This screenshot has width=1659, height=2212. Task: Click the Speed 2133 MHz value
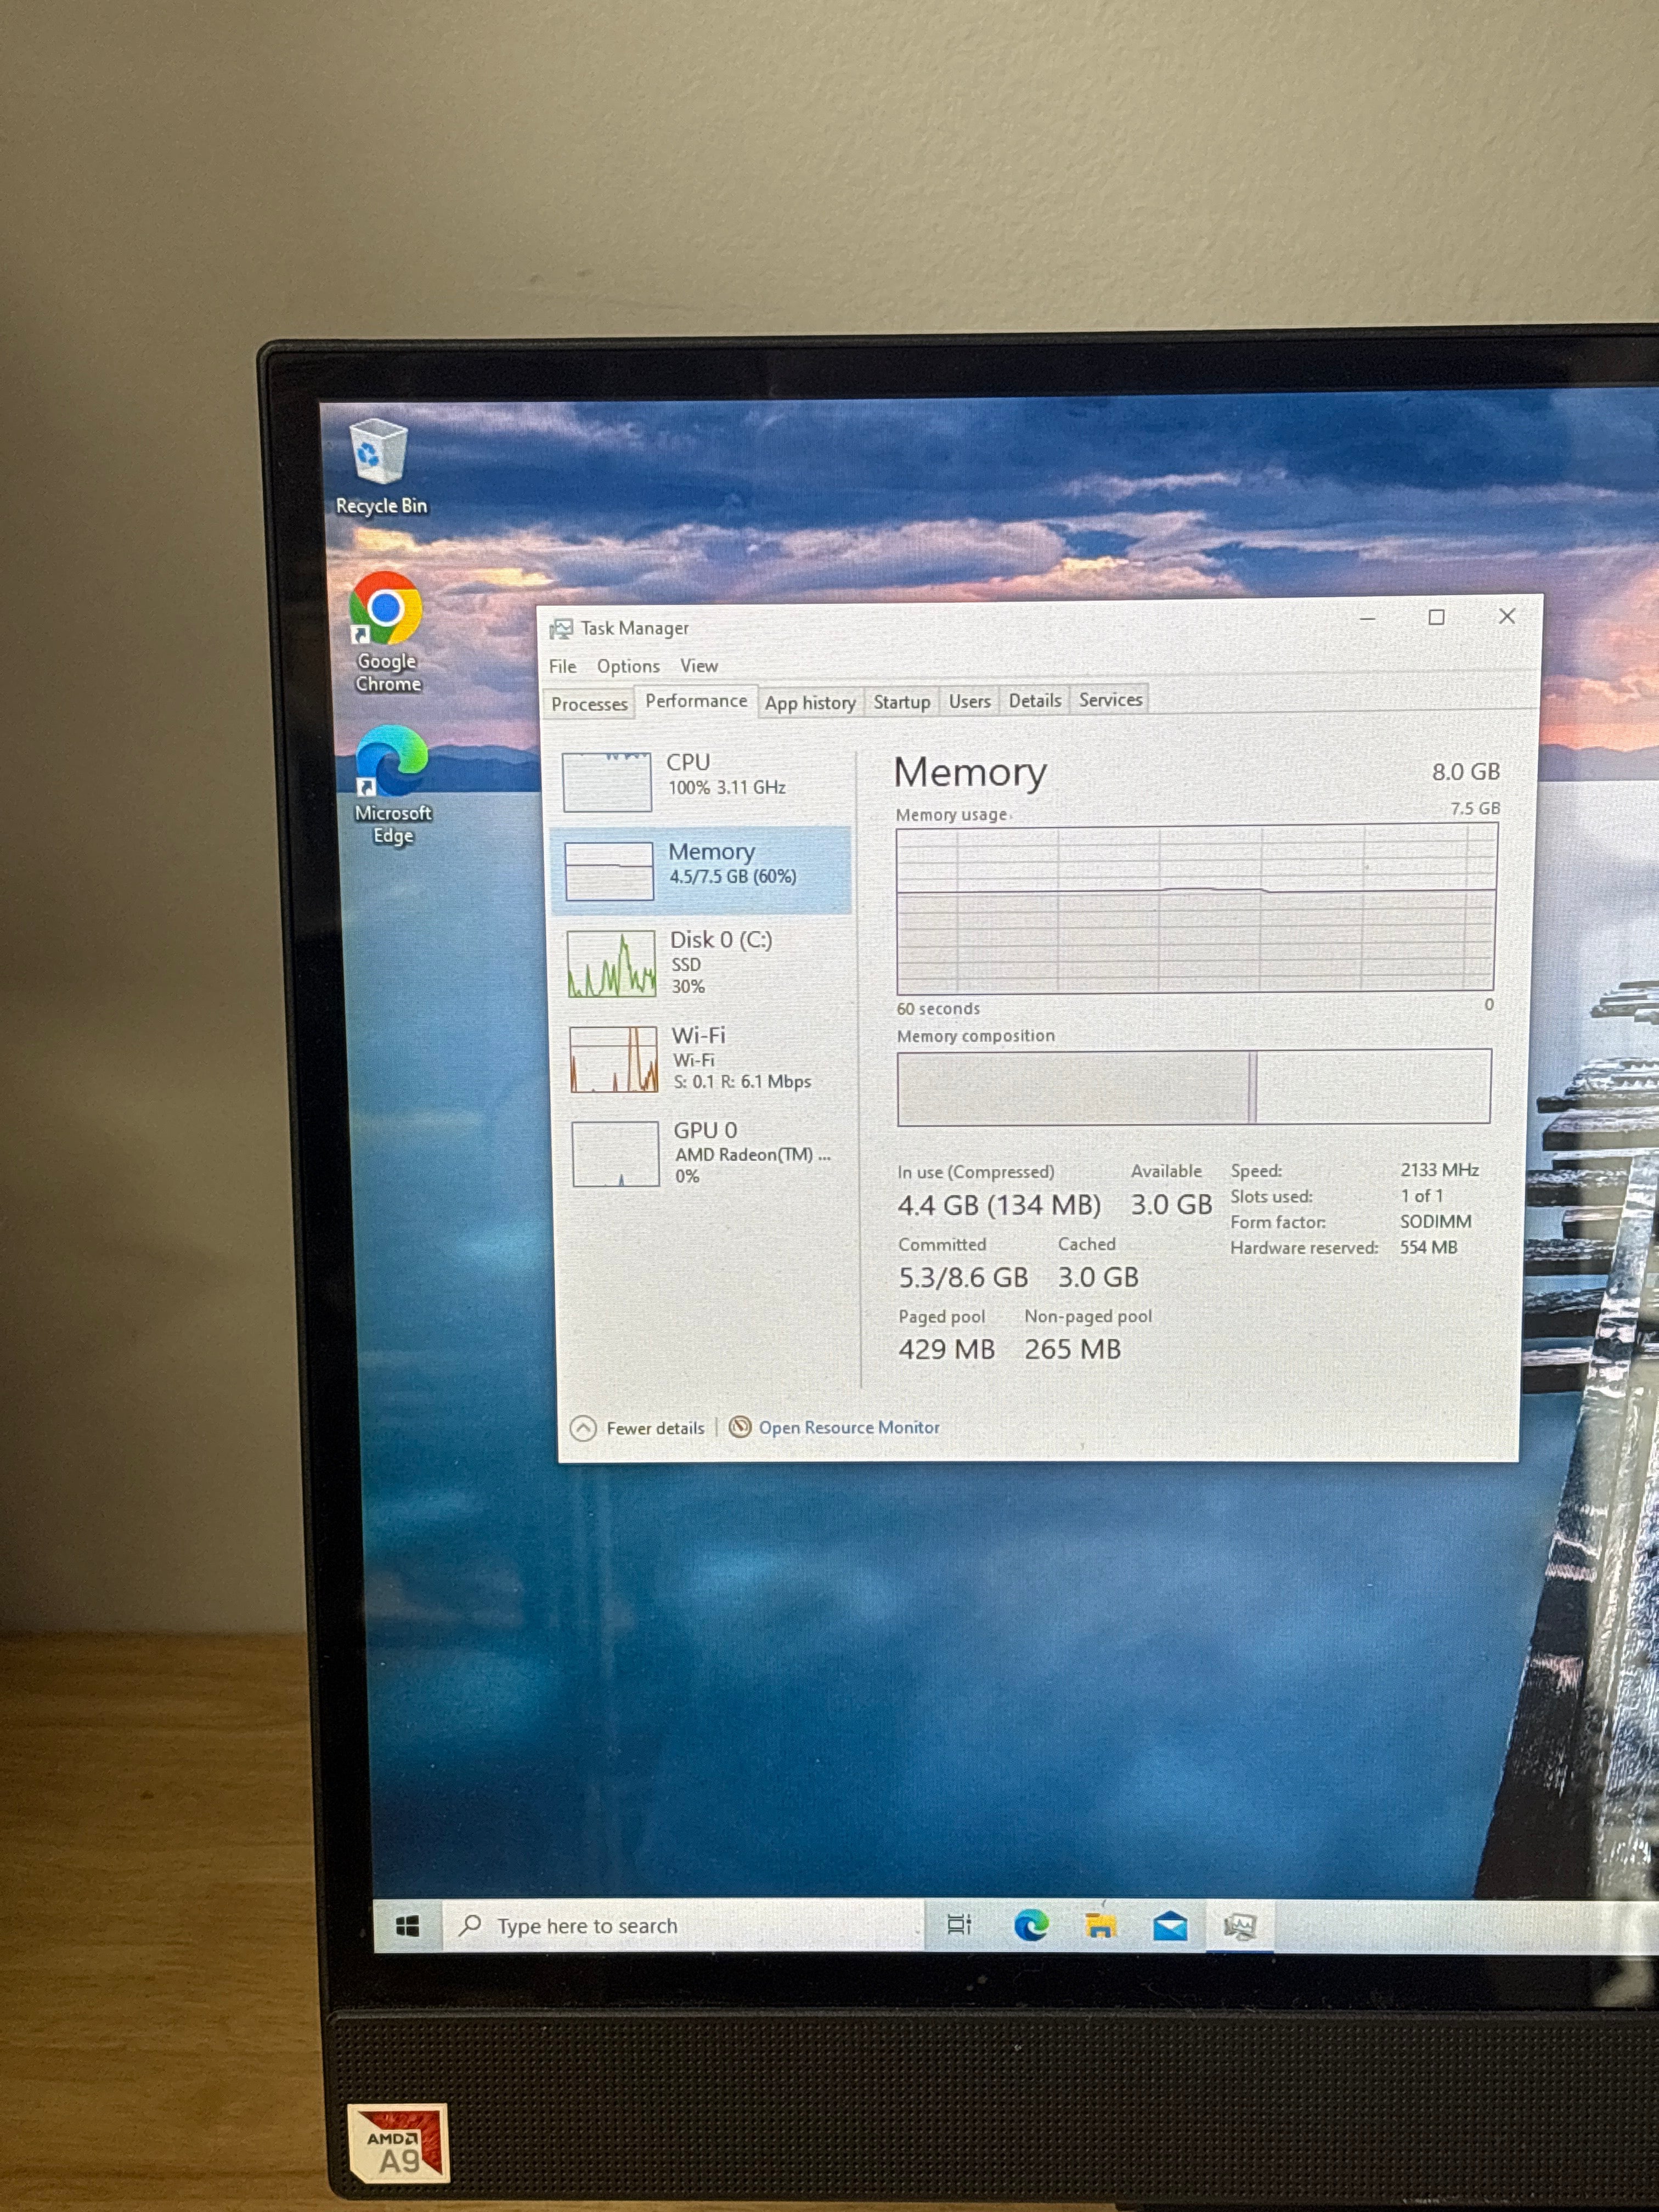pos(1439,1169)
